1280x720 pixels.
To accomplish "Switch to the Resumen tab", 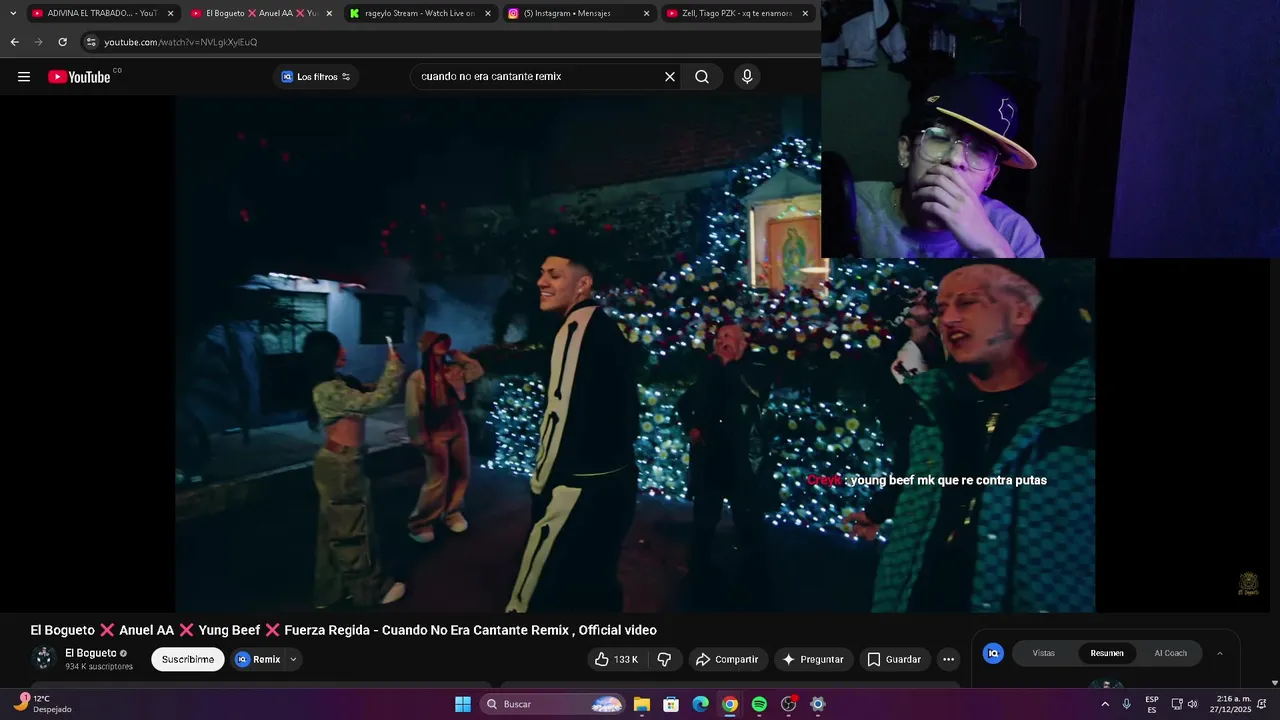I will pos(1107,653).
